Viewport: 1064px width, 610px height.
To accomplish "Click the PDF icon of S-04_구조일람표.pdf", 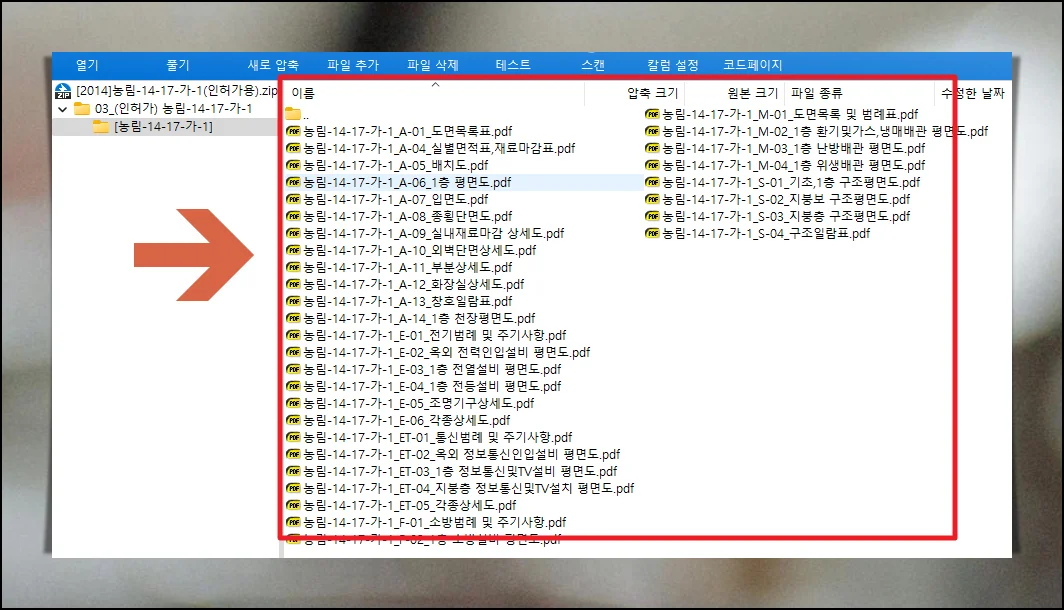I will (x=652, y=233).
